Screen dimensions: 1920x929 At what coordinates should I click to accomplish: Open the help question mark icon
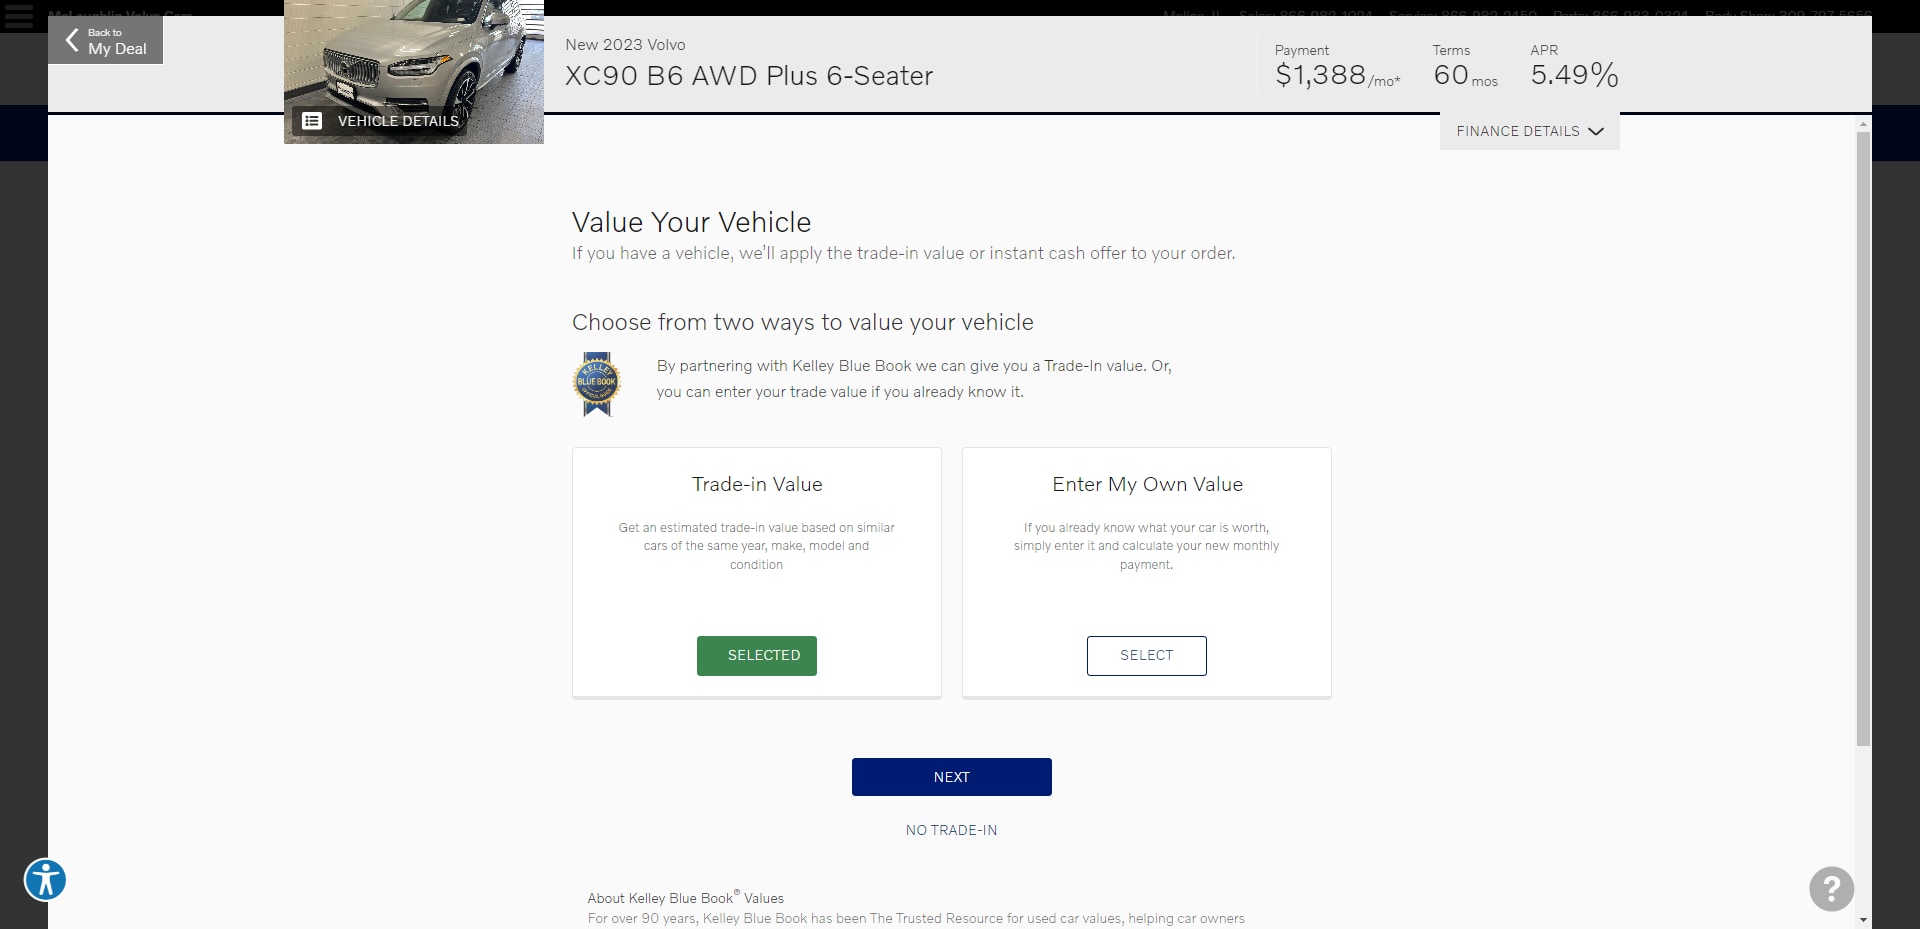(x=1831, y=888)
